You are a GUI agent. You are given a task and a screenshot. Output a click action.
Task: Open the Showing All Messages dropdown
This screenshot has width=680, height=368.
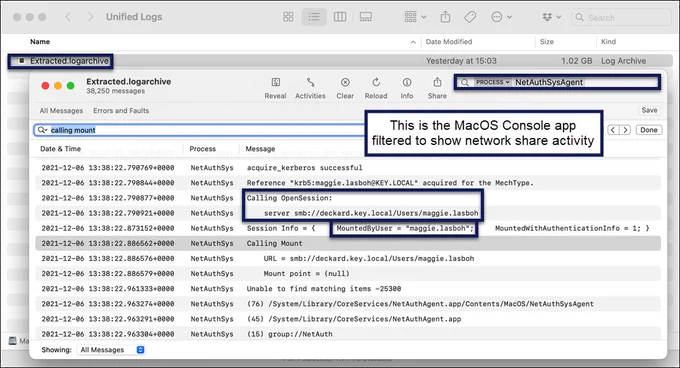112,350
